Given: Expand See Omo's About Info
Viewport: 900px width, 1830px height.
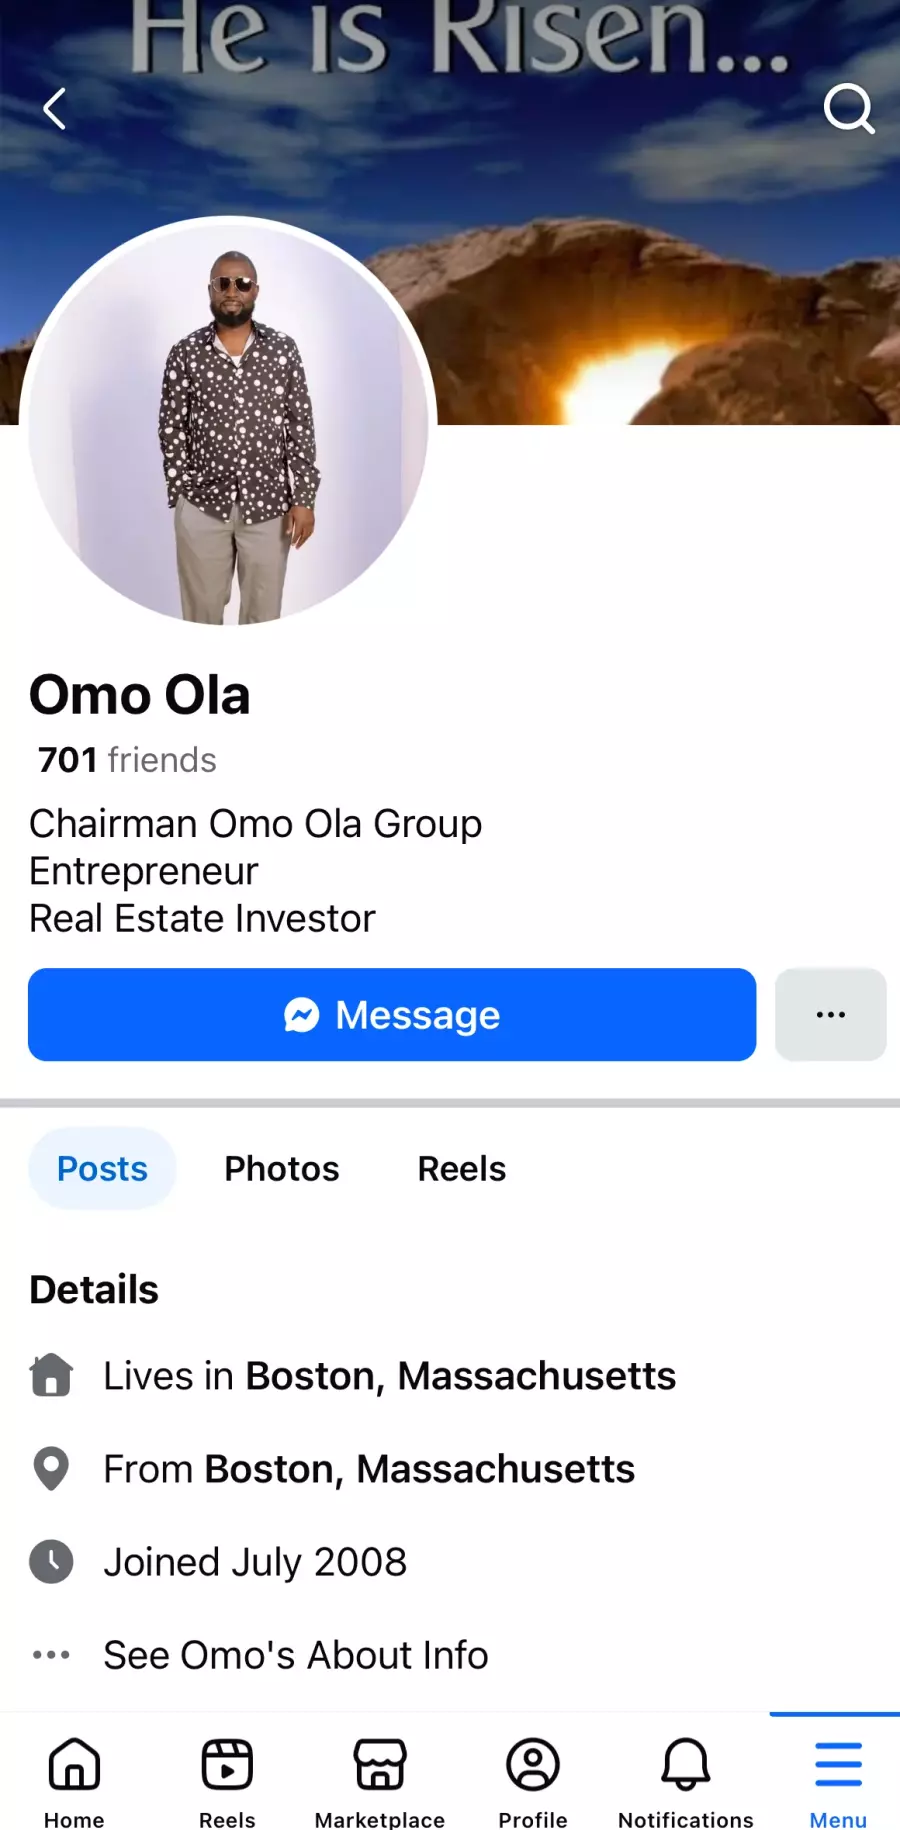Looking at the screenshot, I should 296,1655.
